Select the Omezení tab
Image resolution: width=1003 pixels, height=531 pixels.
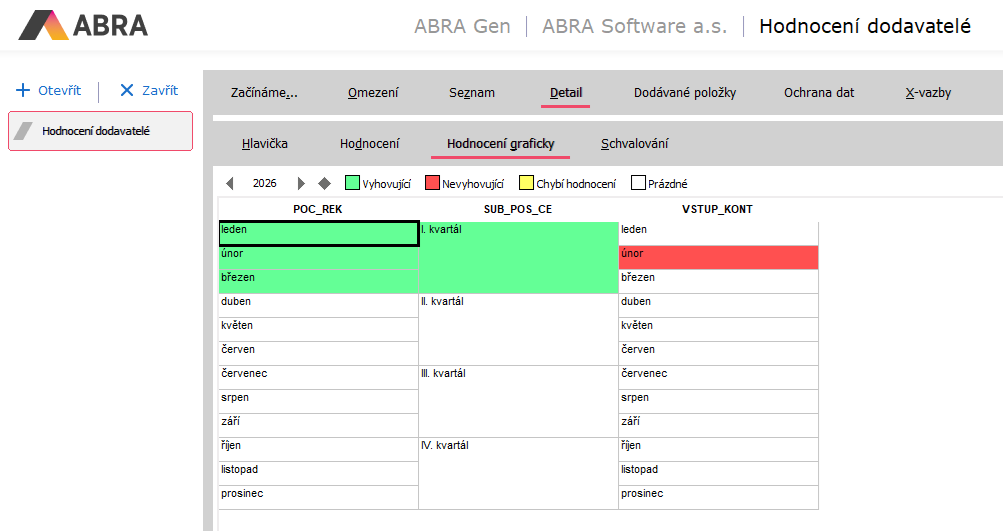373,93
